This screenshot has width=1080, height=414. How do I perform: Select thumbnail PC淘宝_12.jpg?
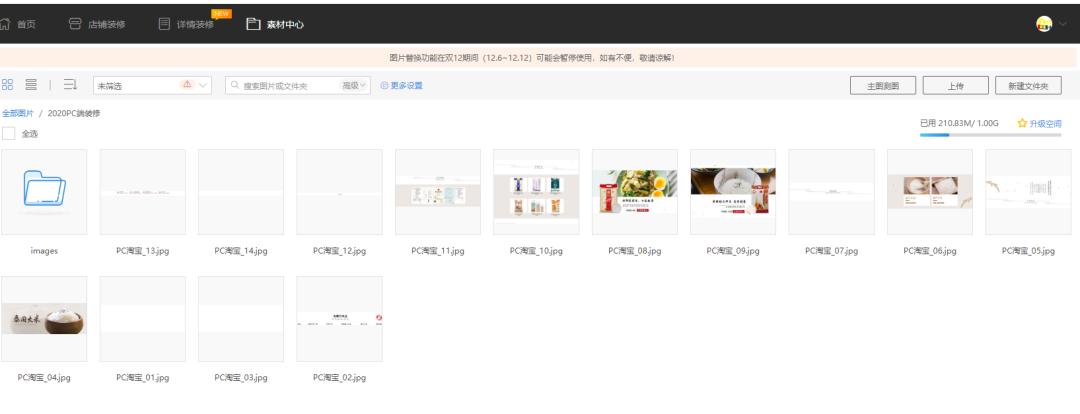click(340, 192)
